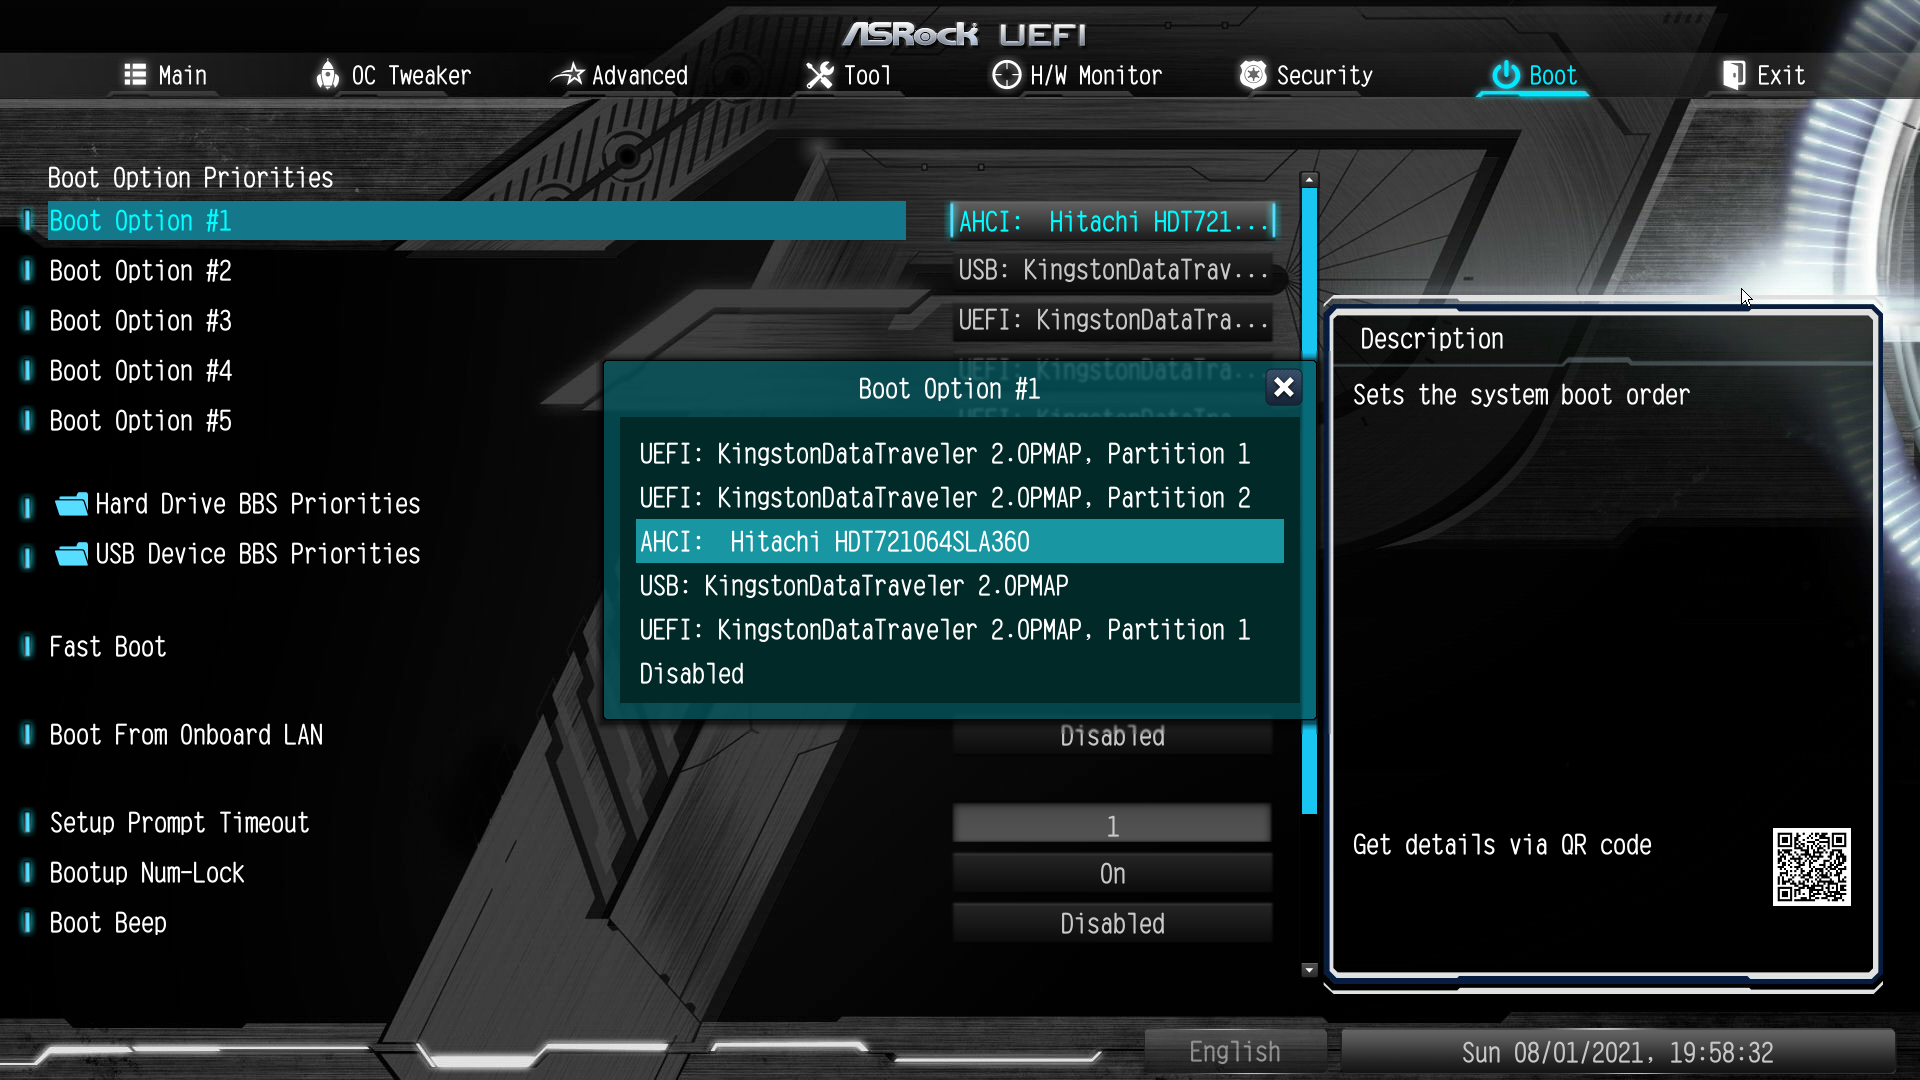Open the H/W Monitor tab
The width and height of the screenshot is (1920, 1080).
[x=1077, y=75]
